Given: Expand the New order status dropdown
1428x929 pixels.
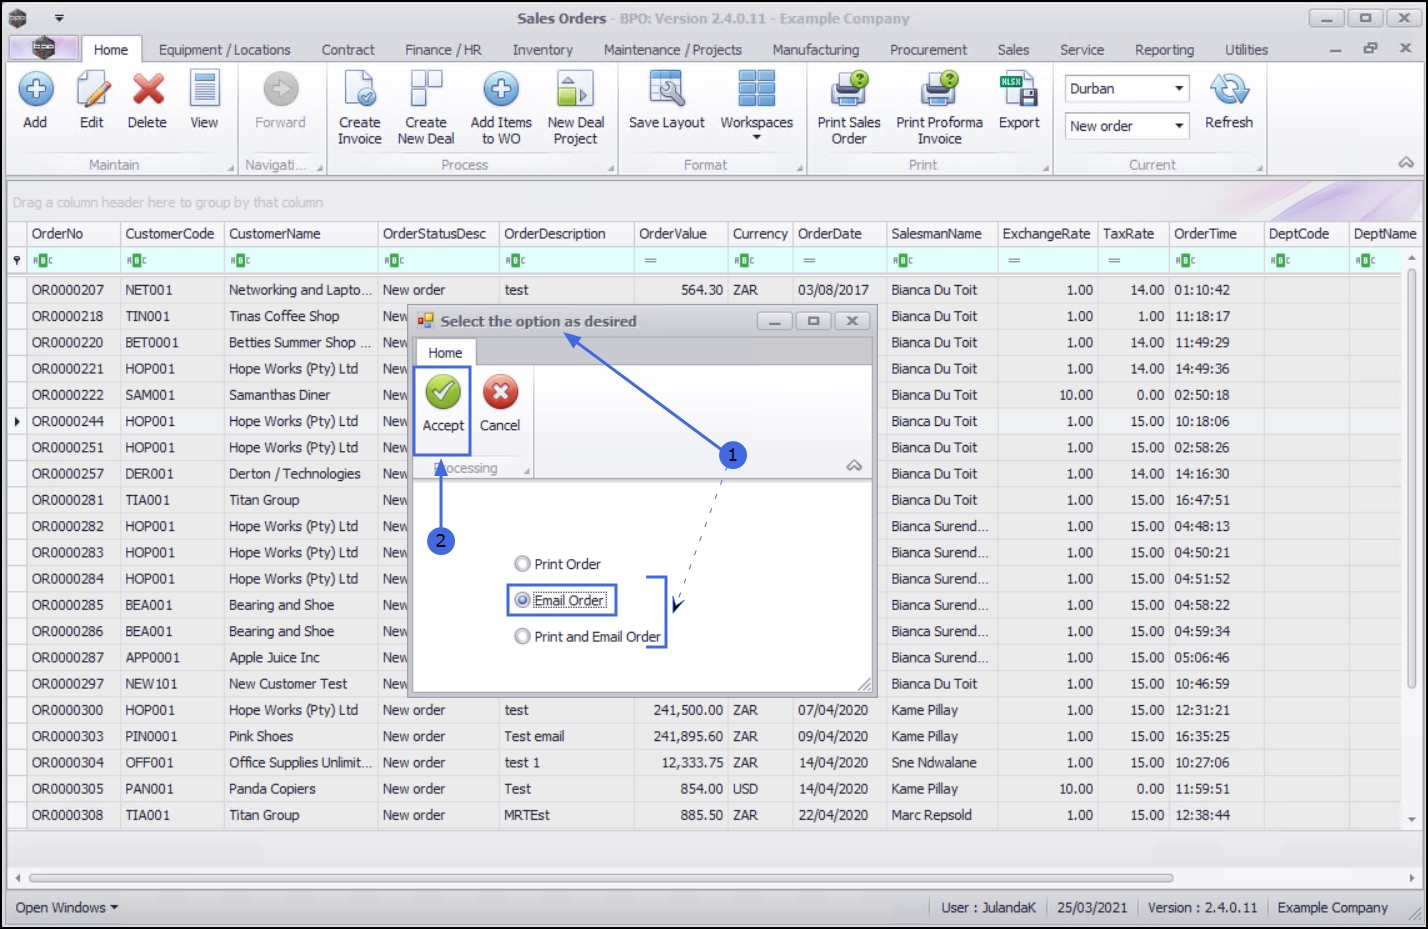Looking at the screenshot, I should (x=1179, y=126).
